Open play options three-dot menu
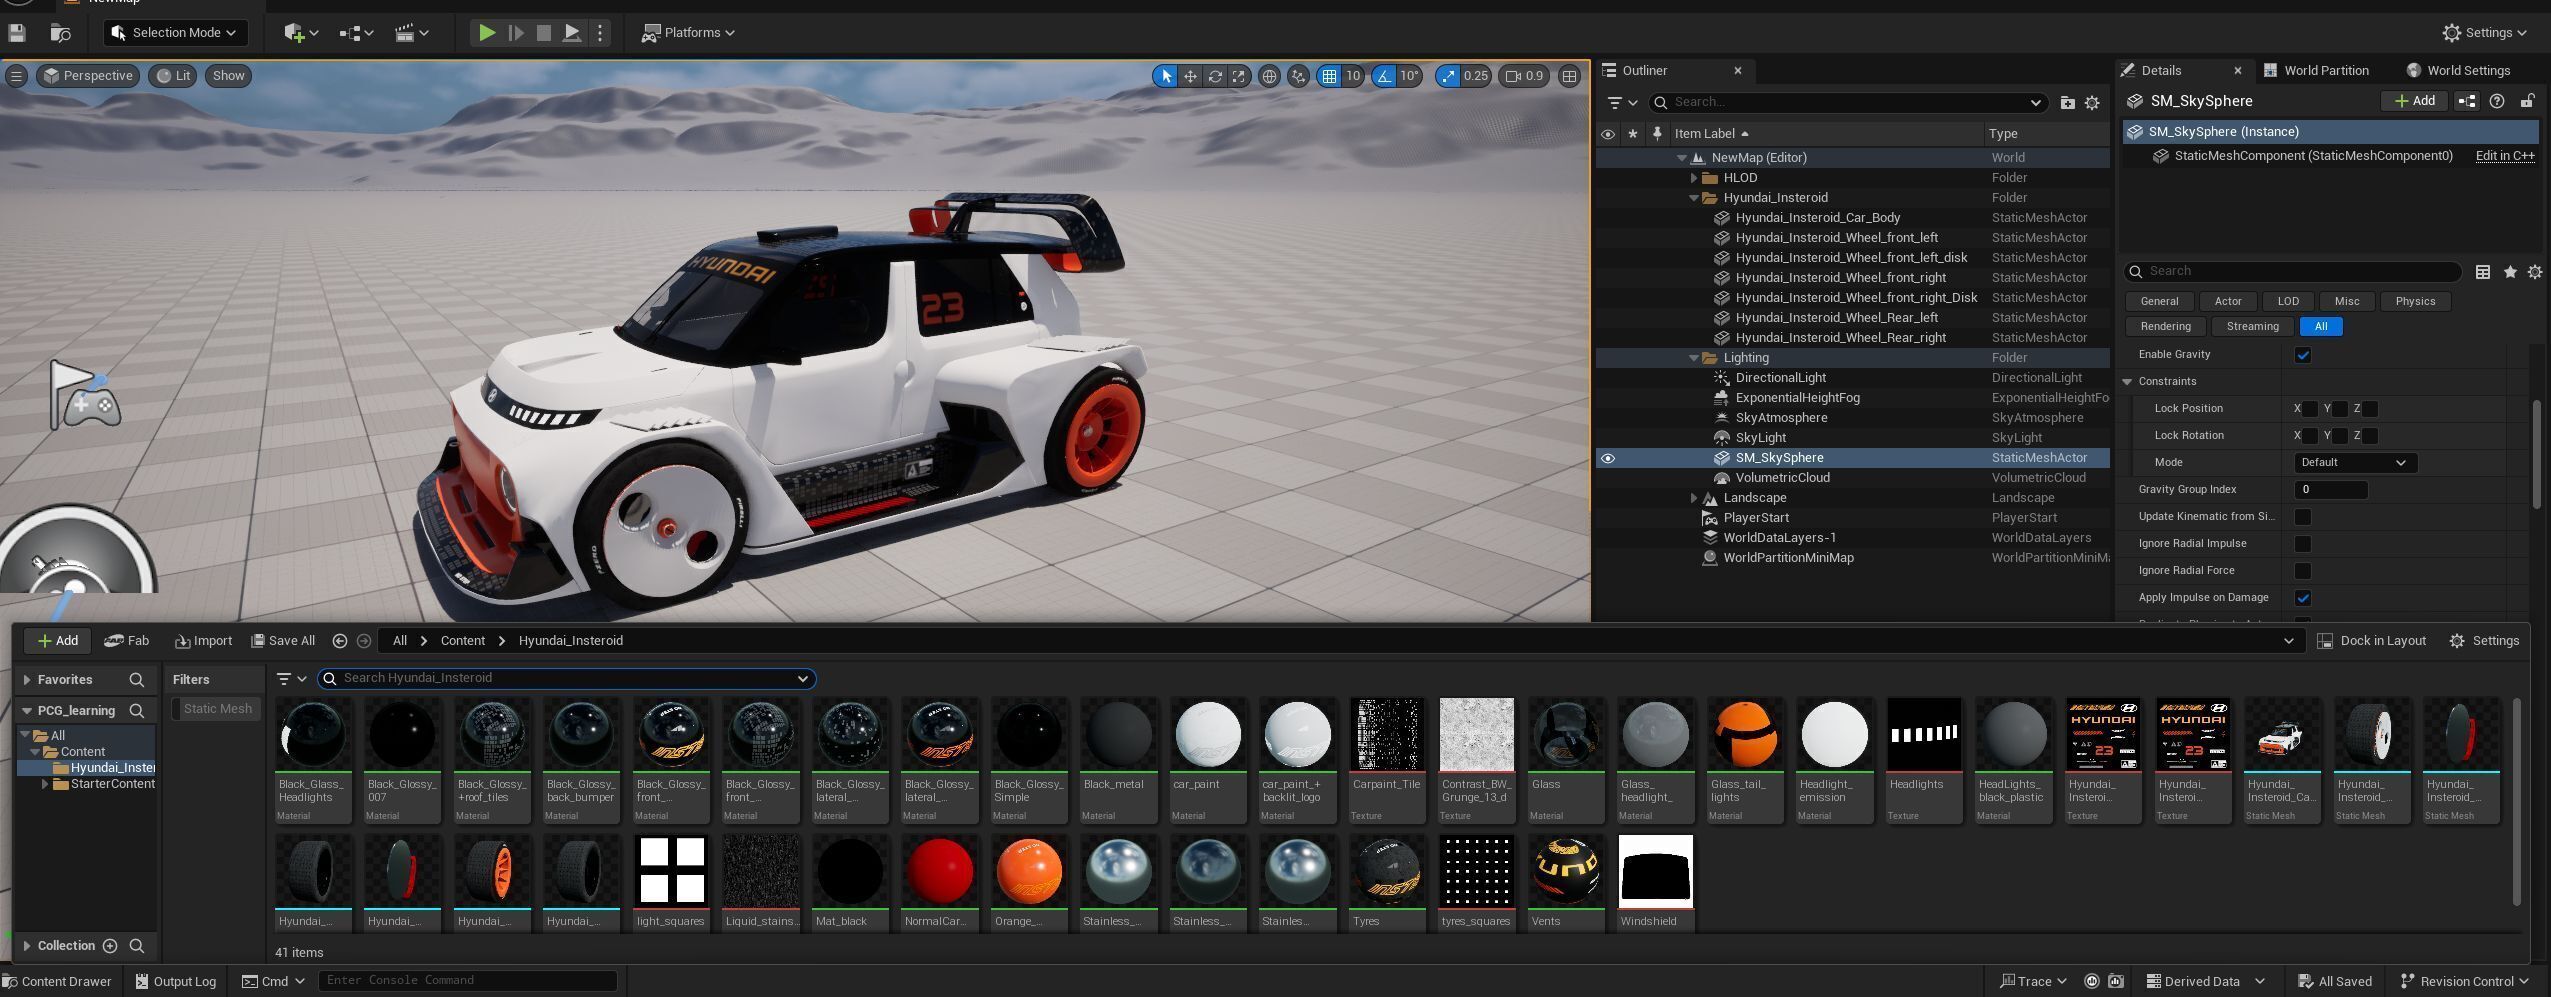2551x997 pixels. click(x=600, y=33)
